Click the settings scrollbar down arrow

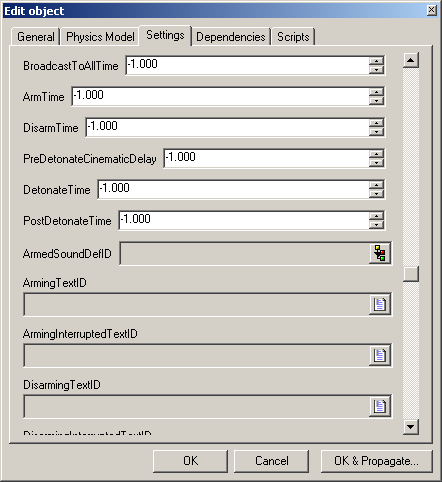tap(411, 427)
